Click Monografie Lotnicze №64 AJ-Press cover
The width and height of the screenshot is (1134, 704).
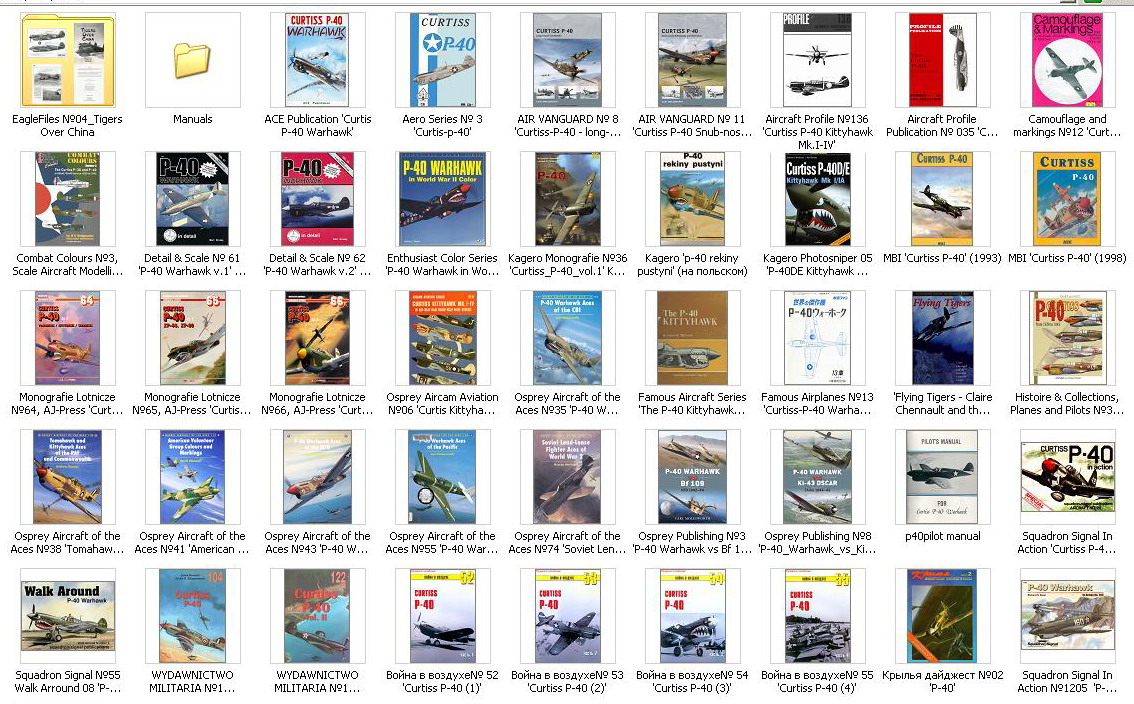click(67, 338)
